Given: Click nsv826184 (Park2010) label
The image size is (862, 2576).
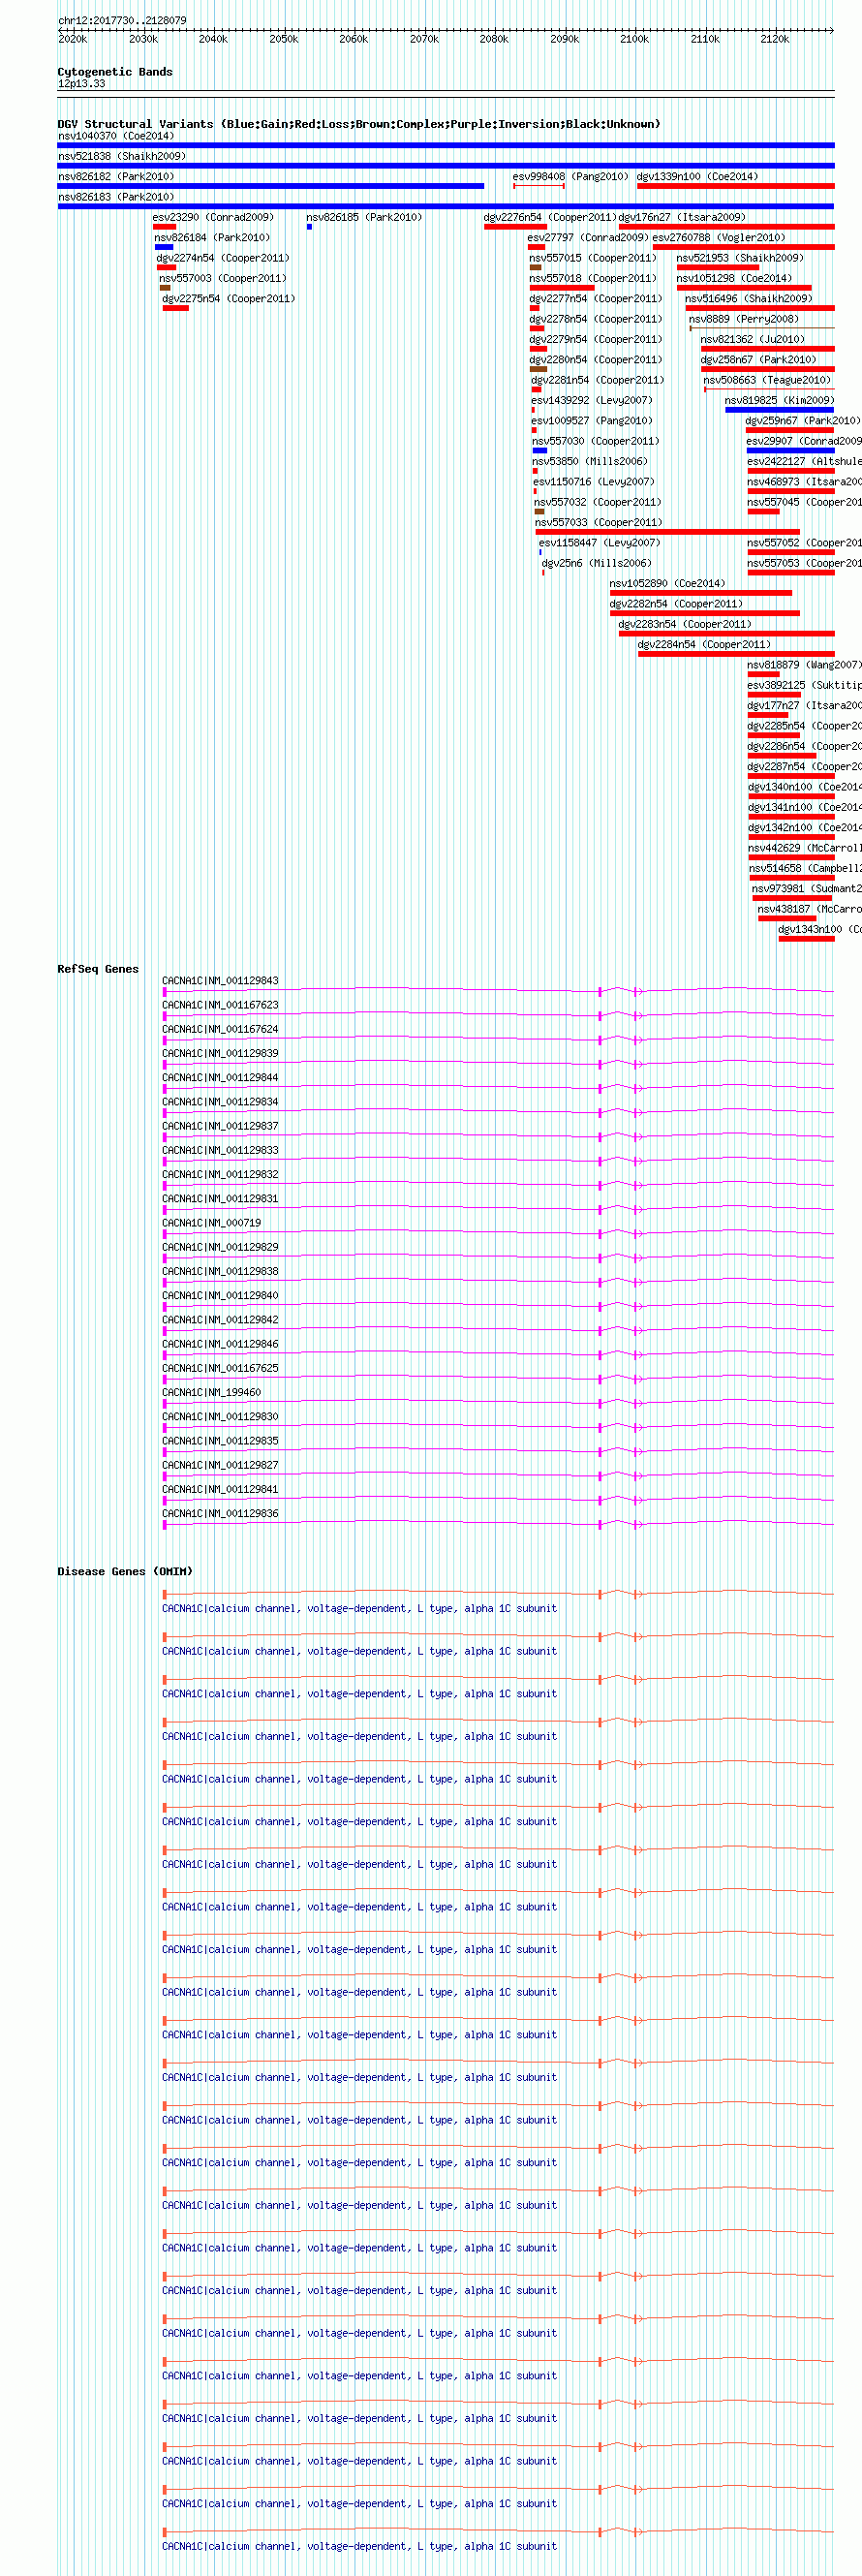Looking at the screenshot, I should click(x=212, y=237).
